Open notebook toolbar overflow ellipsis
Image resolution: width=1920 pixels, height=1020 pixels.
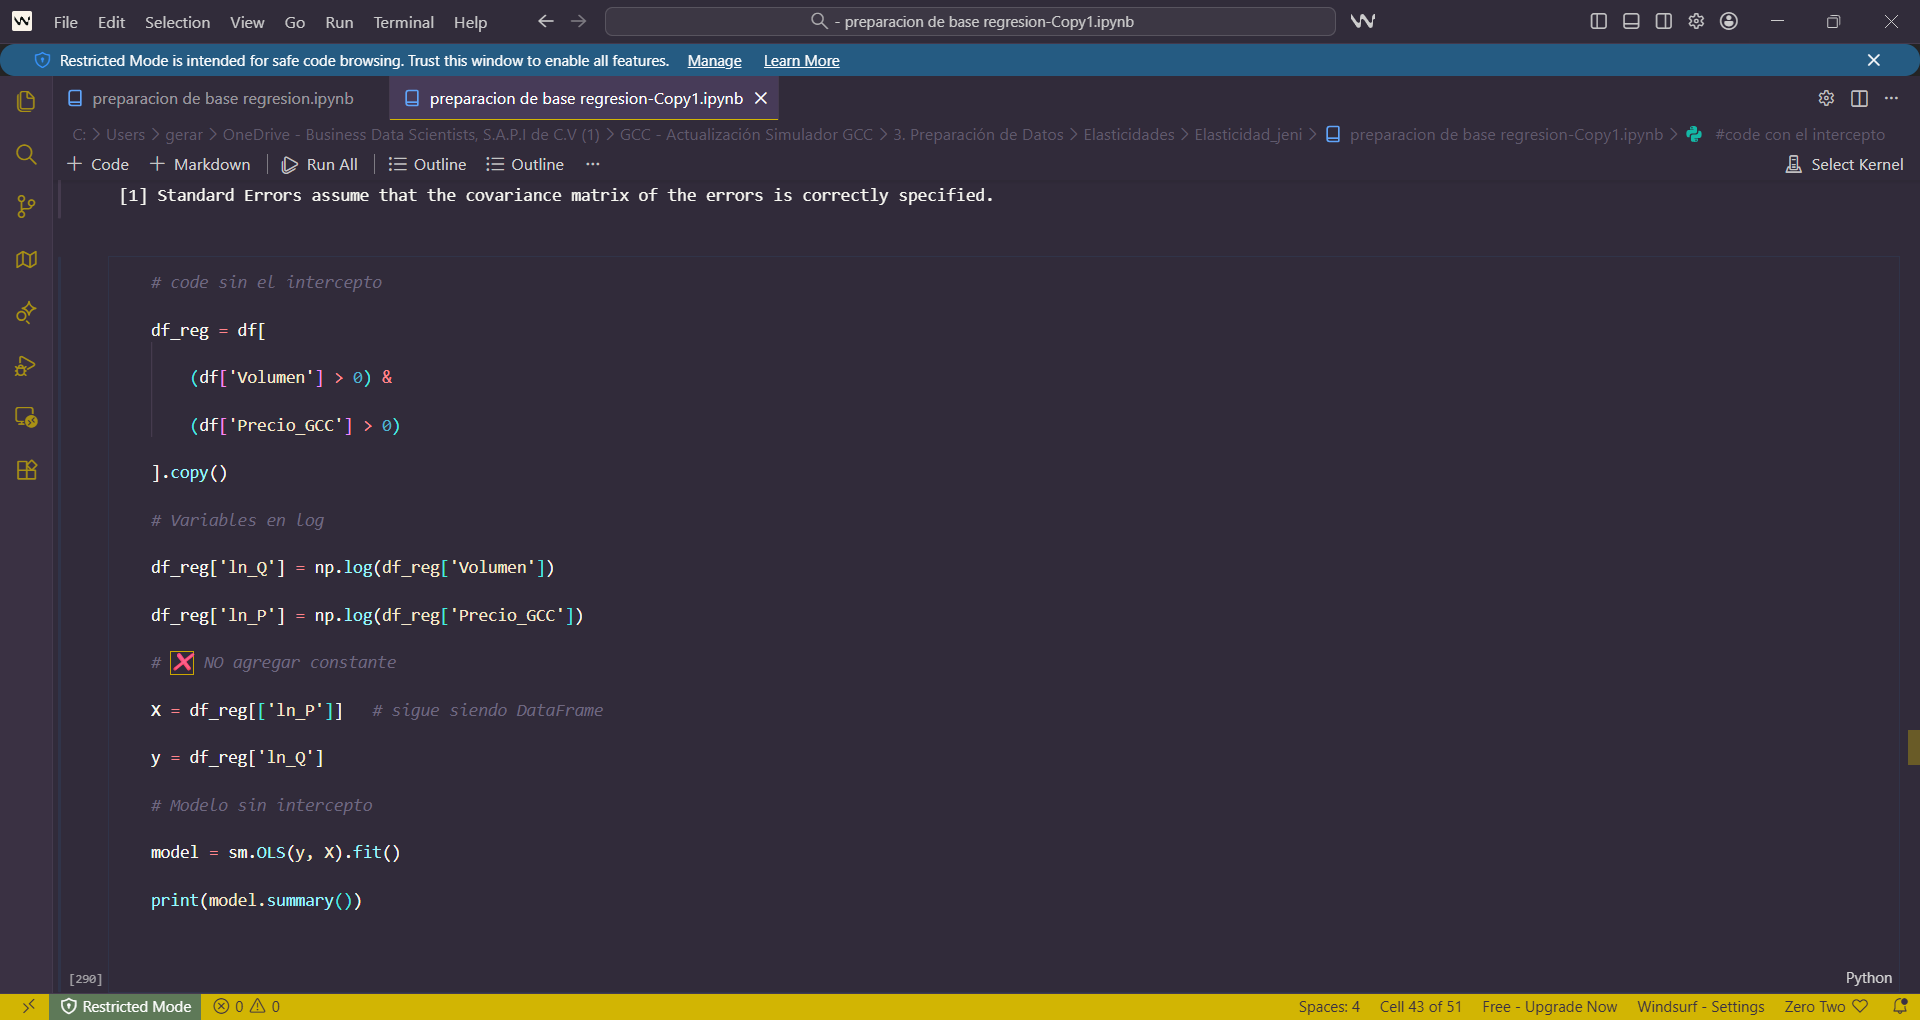[x=593, y=164]
